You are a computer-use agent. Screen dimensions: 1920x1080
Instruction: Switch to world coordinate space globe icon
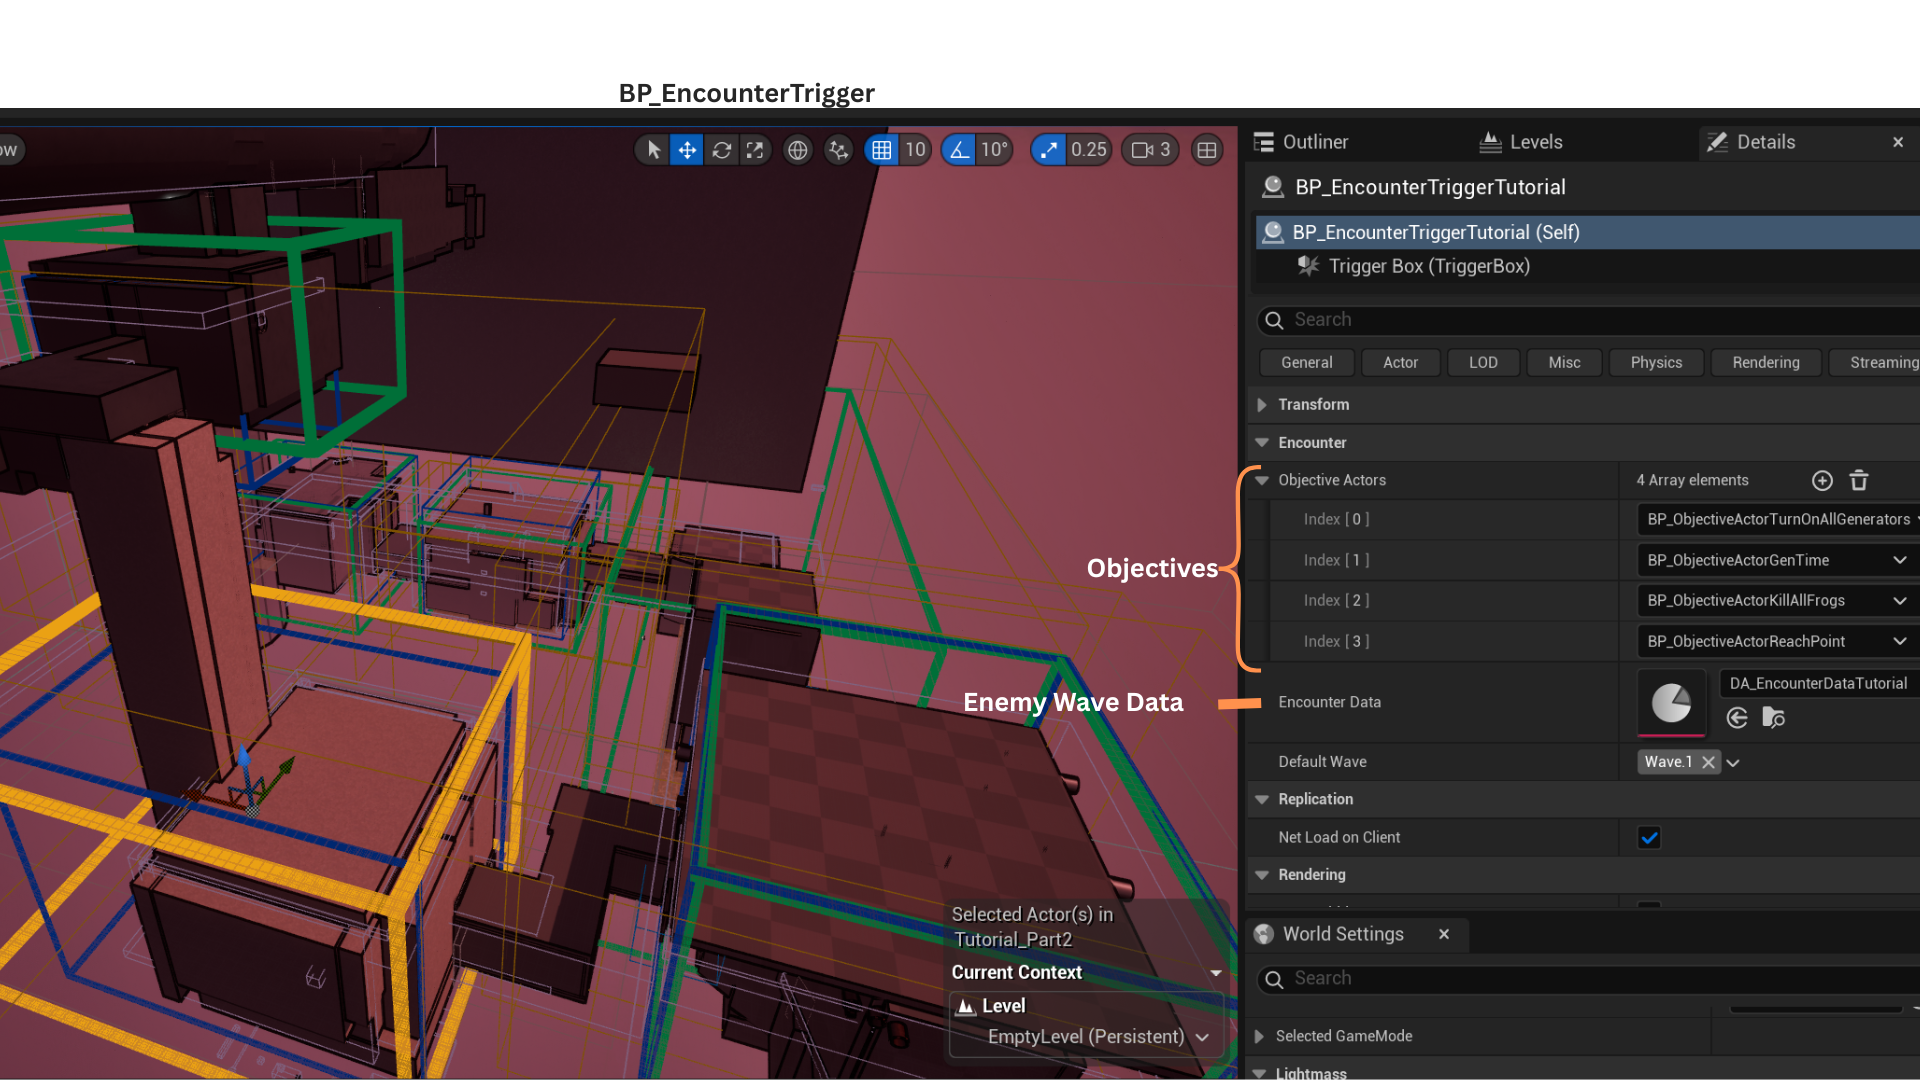(797, 150)
